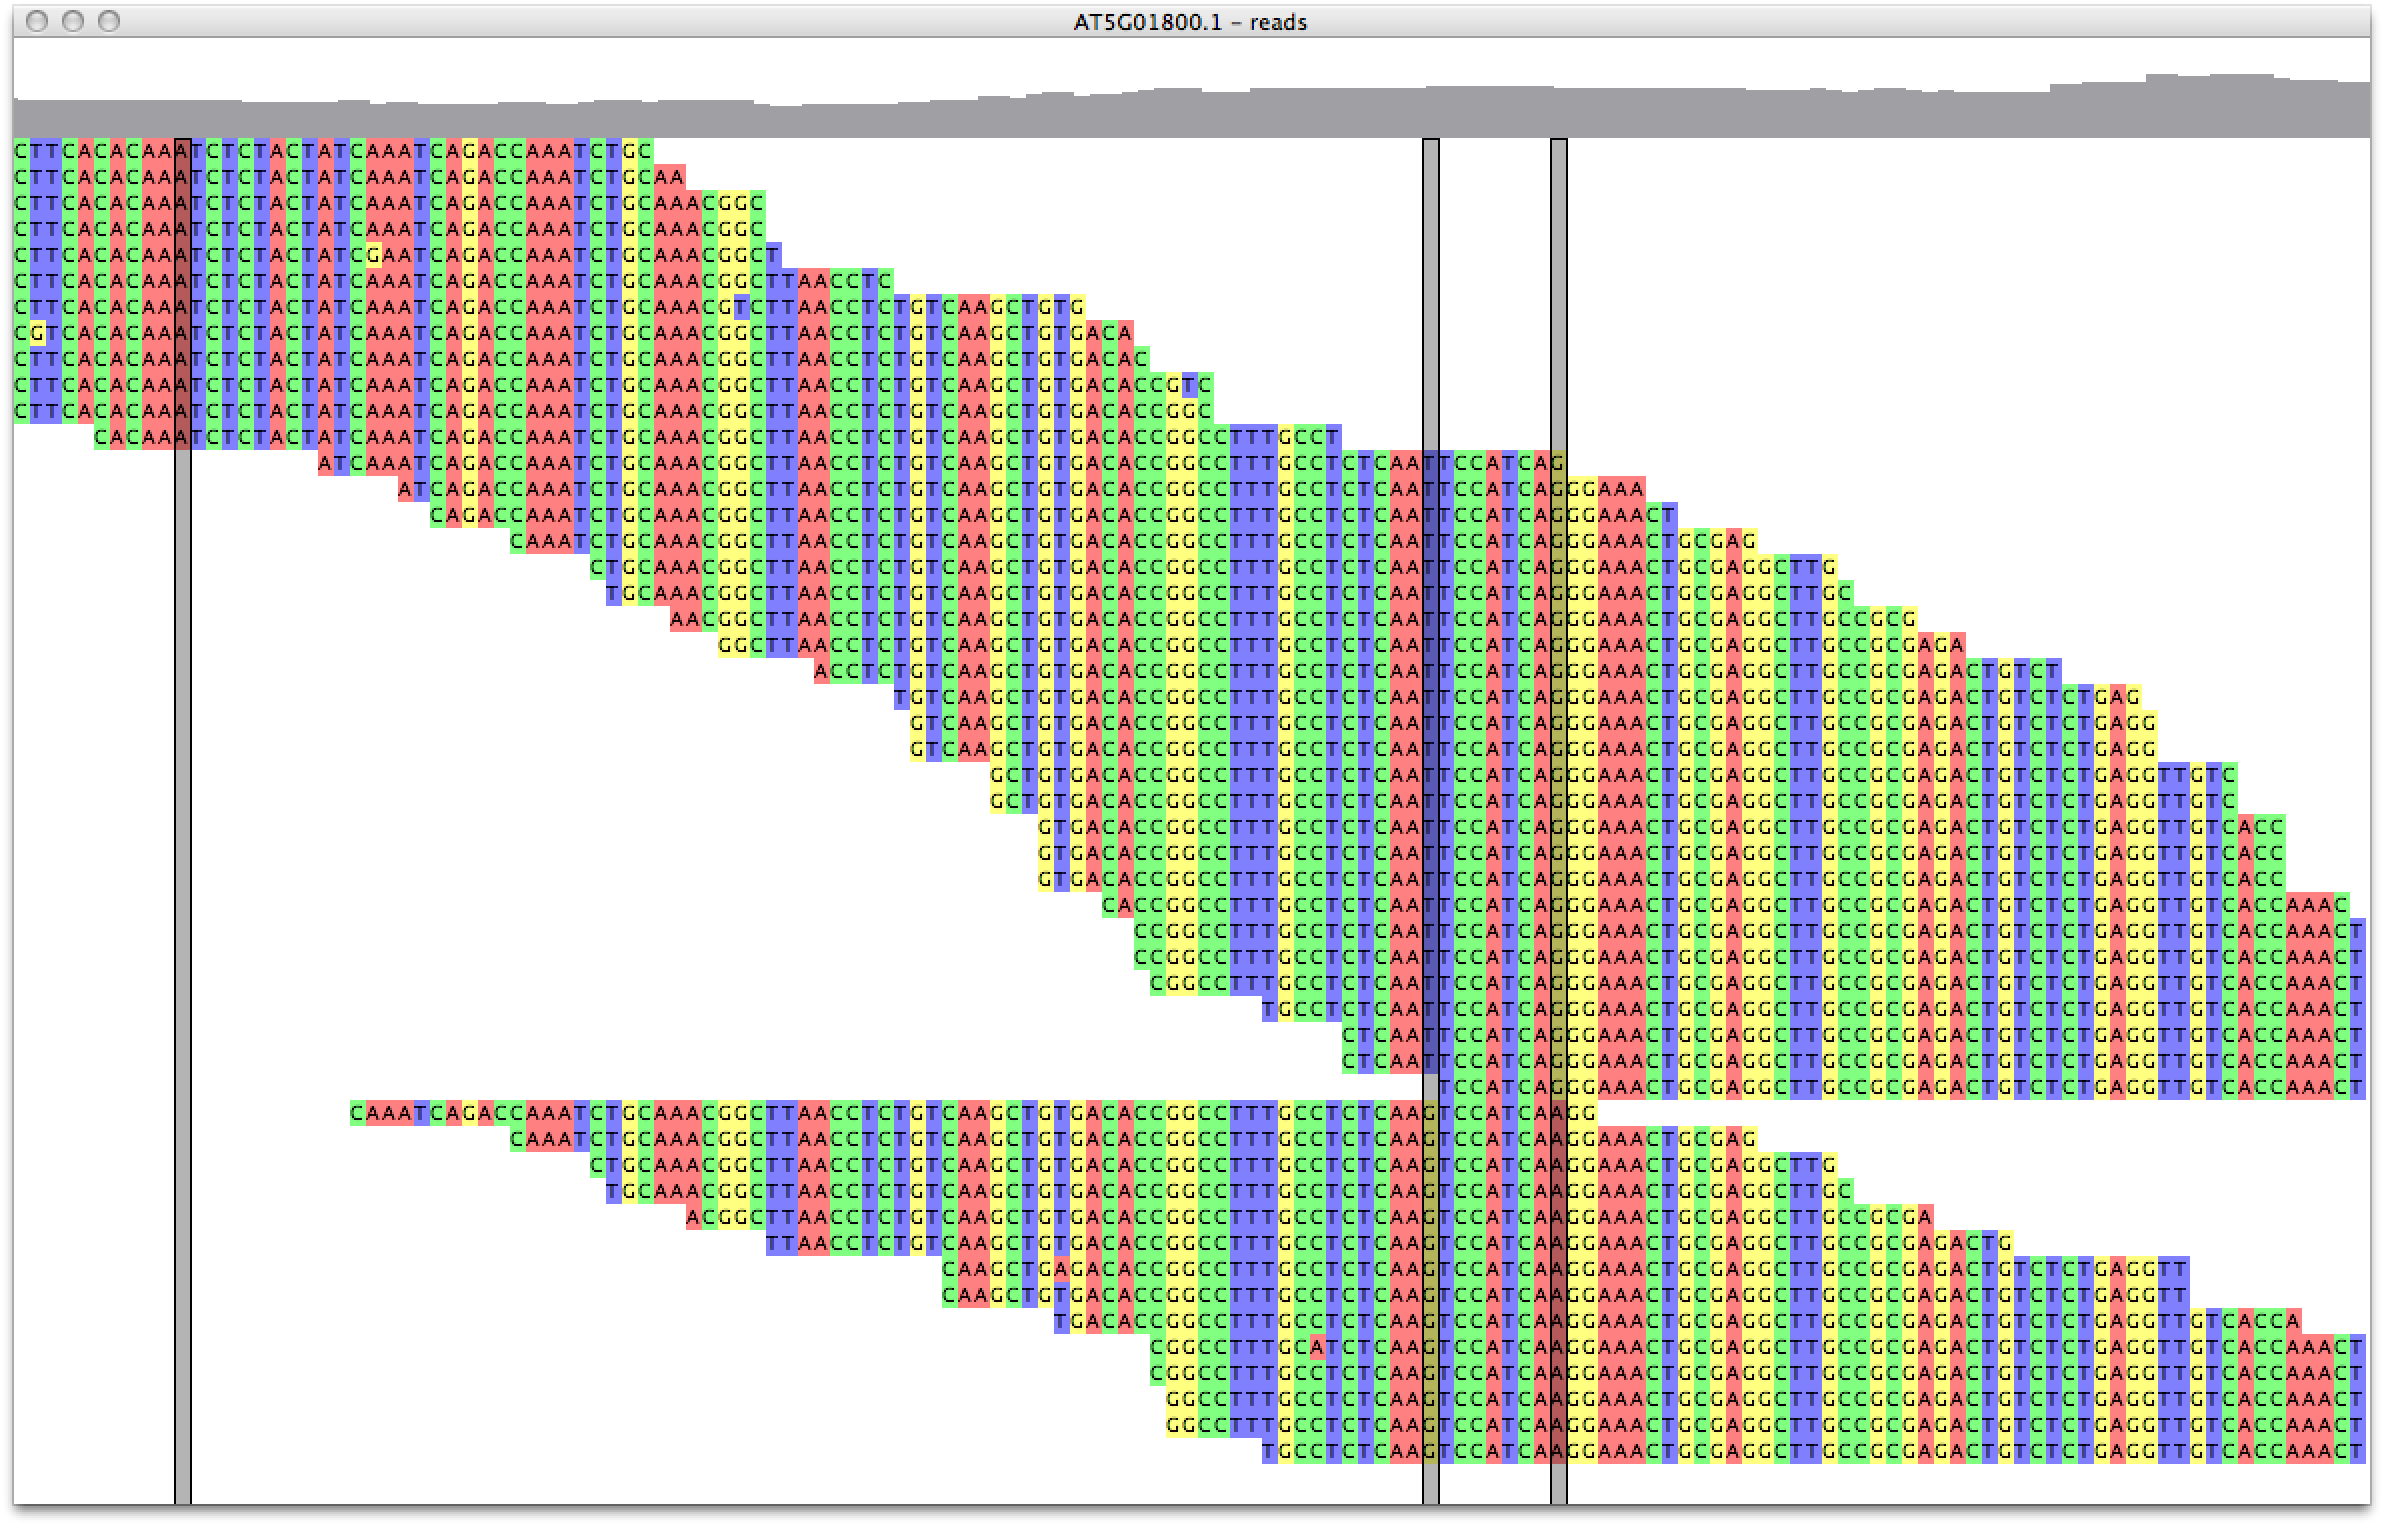Select the upper-group read beginning with TCCATCAGGGAAACT
The height and width of the screenshot is (1526, 2384).
click(x=1900, y=1087)
